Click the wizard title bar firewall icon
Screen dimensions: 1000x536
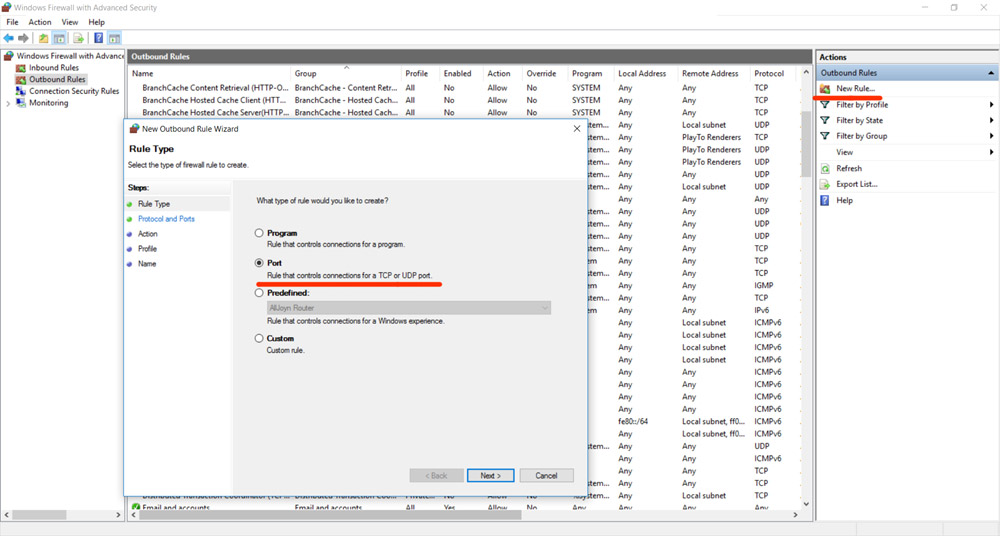134,129
